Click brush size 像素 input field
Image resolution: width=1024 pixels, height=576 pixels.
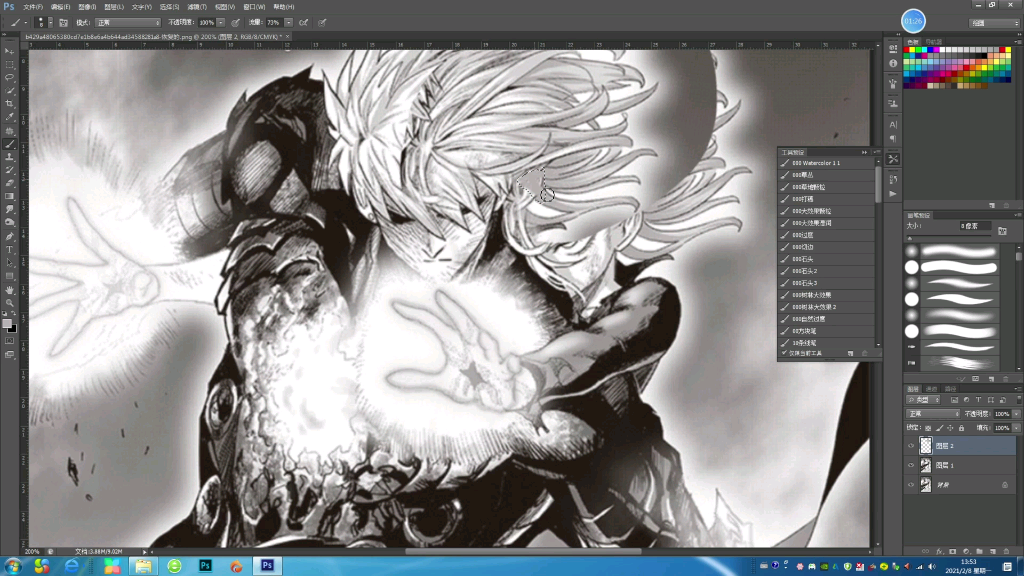[975, 226]
